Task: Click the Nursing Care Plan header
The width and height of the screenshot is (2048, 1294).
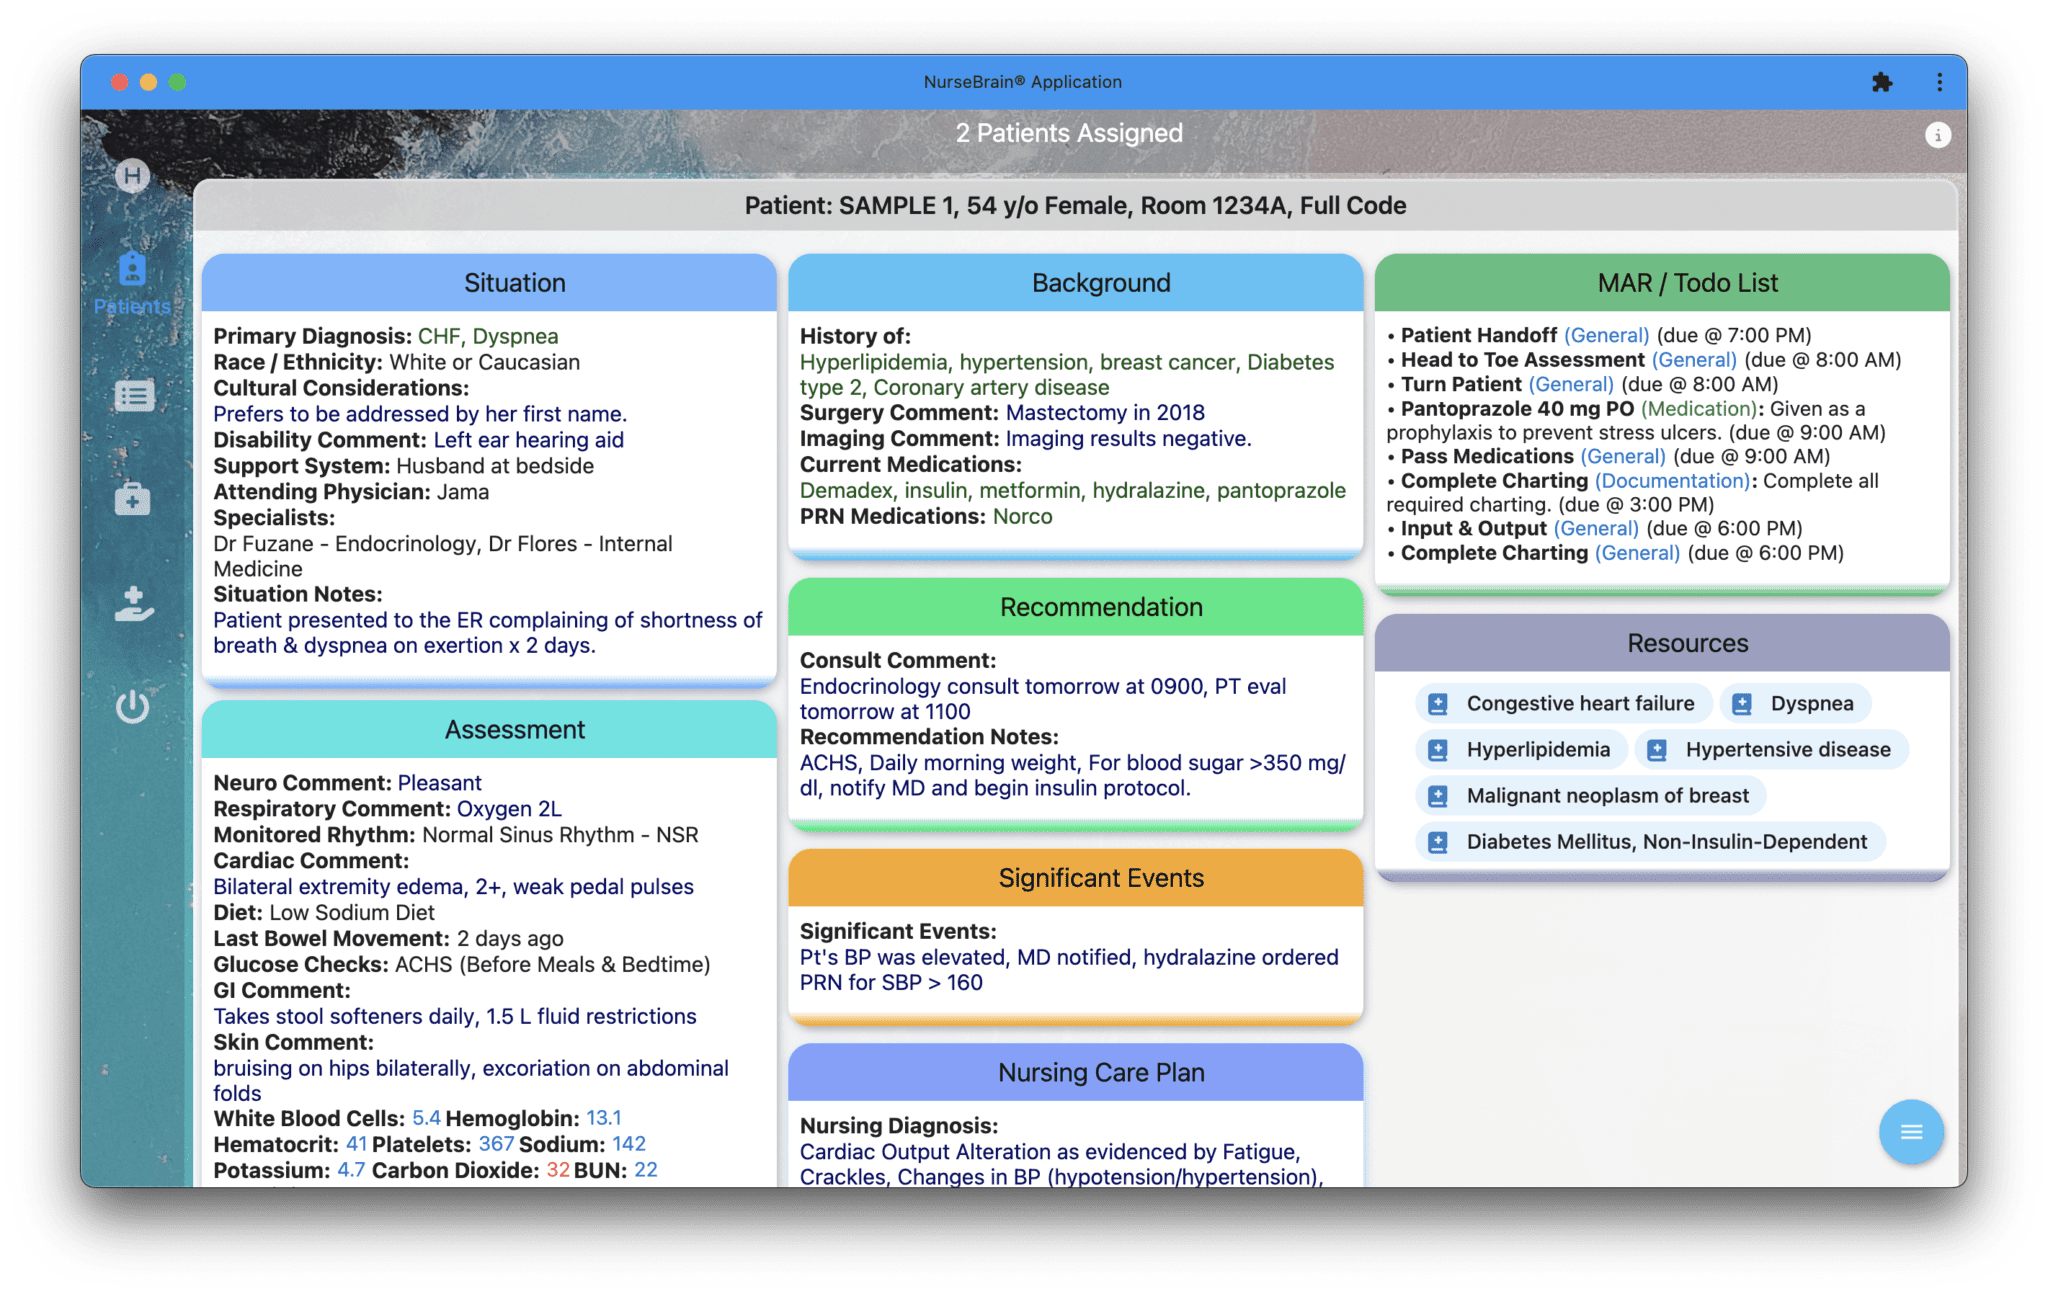Action: click(1075, 1073)
